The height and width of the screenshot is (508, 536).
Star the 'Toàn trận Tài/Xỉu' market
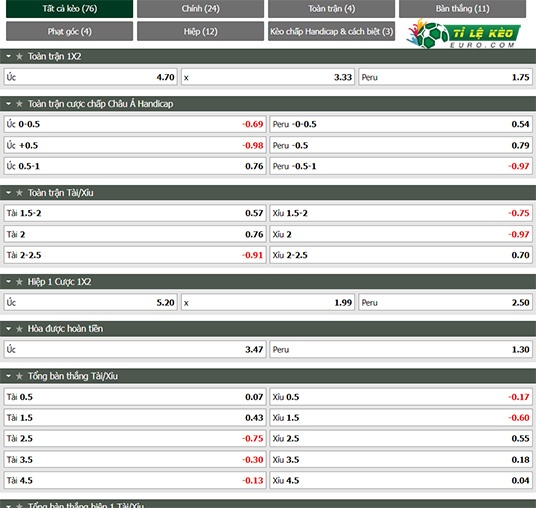(19, 193)
